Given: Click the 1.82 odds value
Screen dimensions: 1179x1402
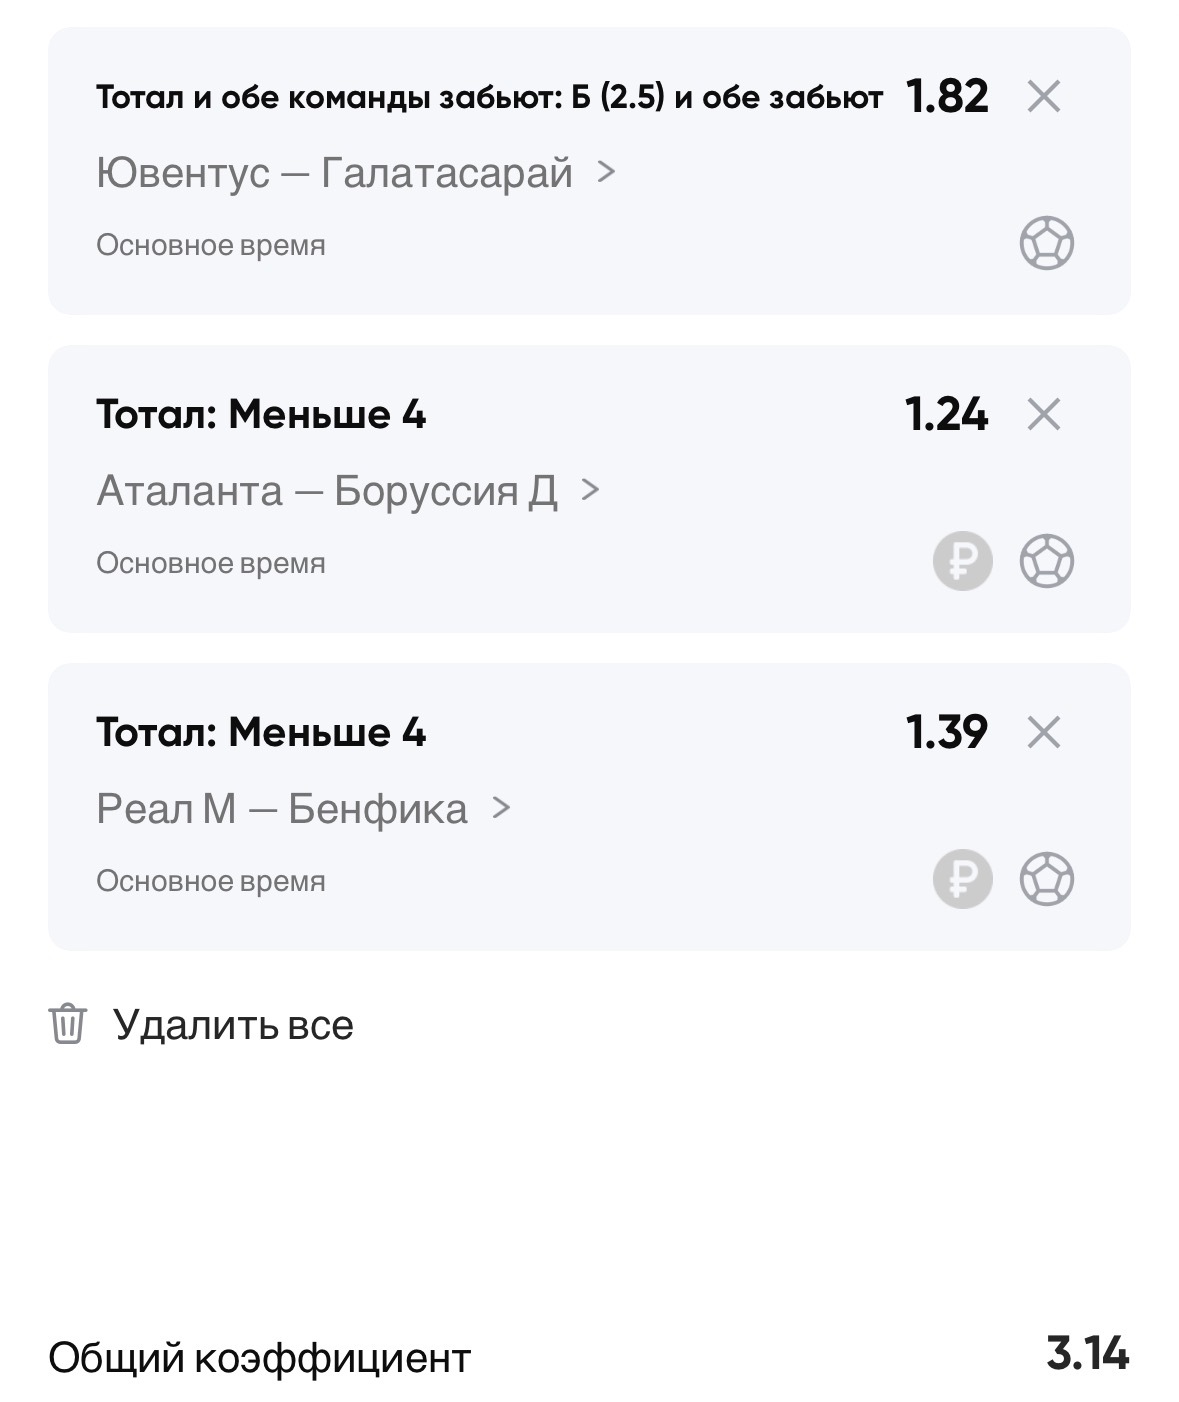Looking at the screenshot, I should point(946,97).
